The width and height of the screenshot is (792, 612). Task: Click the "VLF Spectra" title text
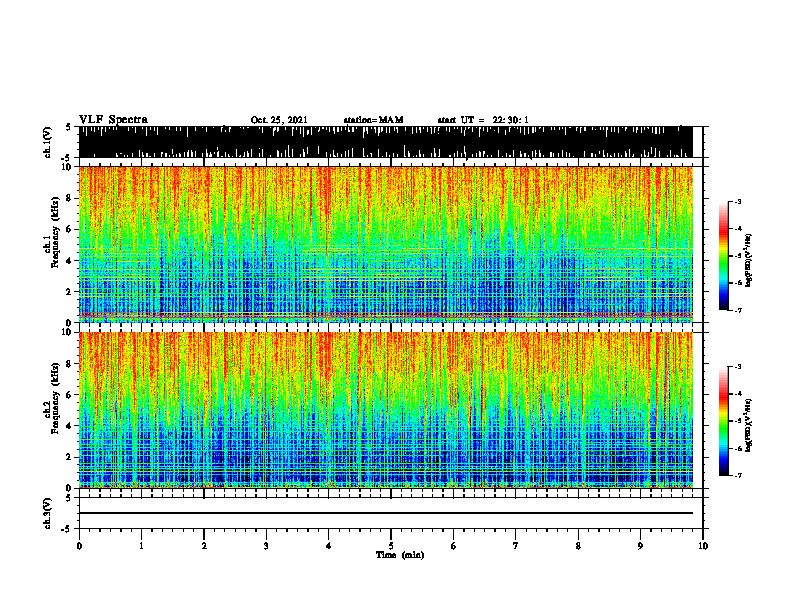click(x=113, y=120)
